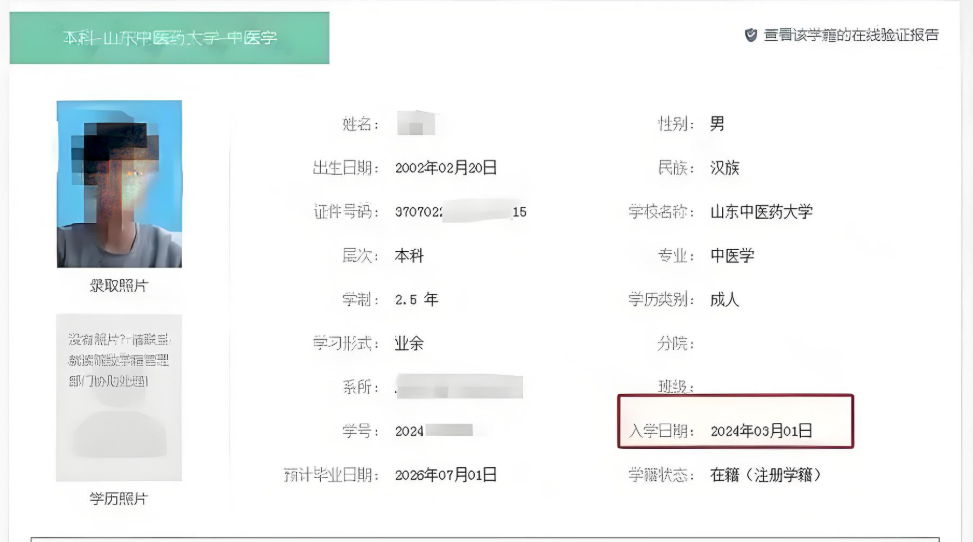The width and height of the screenshot is (973, 542).
Task: Click the 性别 value 男
Action: tap(717, 124)
